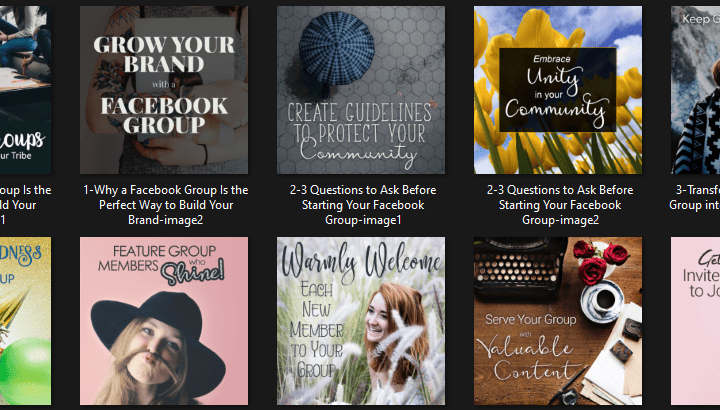720x410 pixels.
Task: Click the partially visible Tribe thumbnail at left edge
Action: tap(25, 90)
